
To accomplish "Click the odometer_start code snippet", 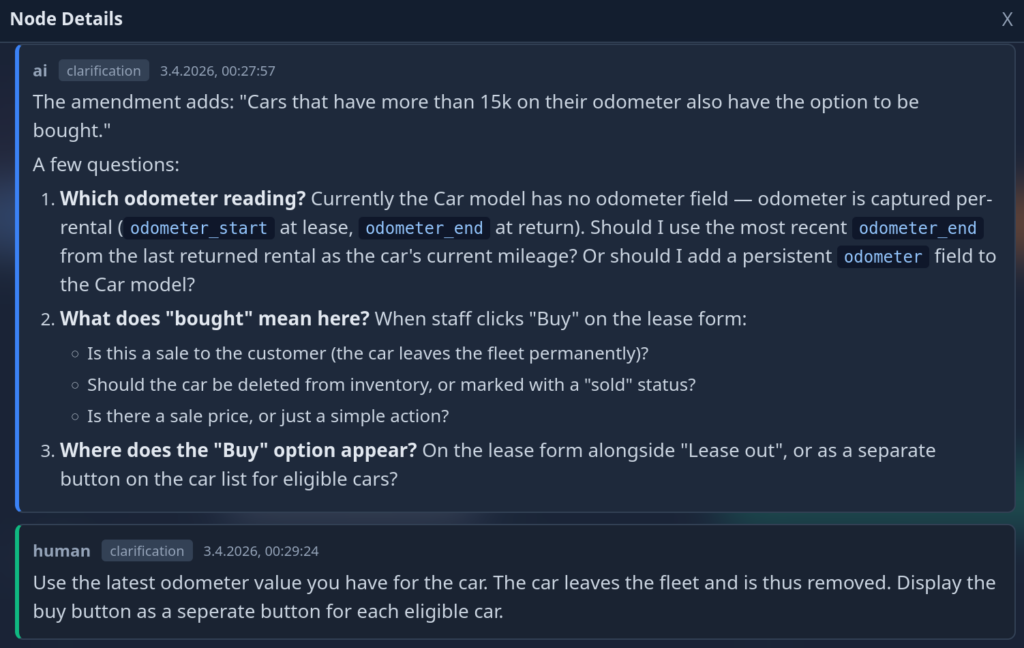I will pos(200,228).
